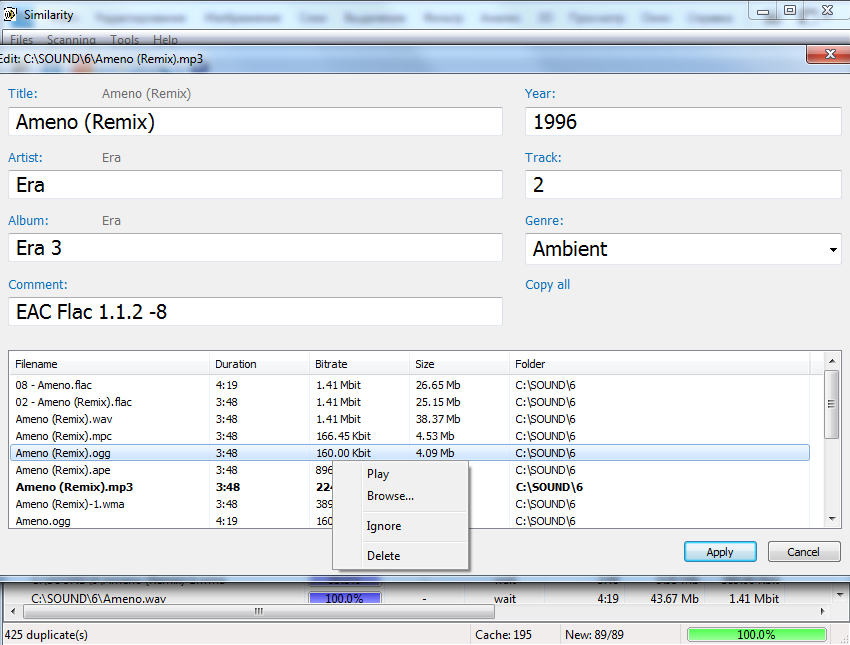Screen dimensions: 850x645
Task: Click the blue Track: label link
Action: click(x=543, y=157)
